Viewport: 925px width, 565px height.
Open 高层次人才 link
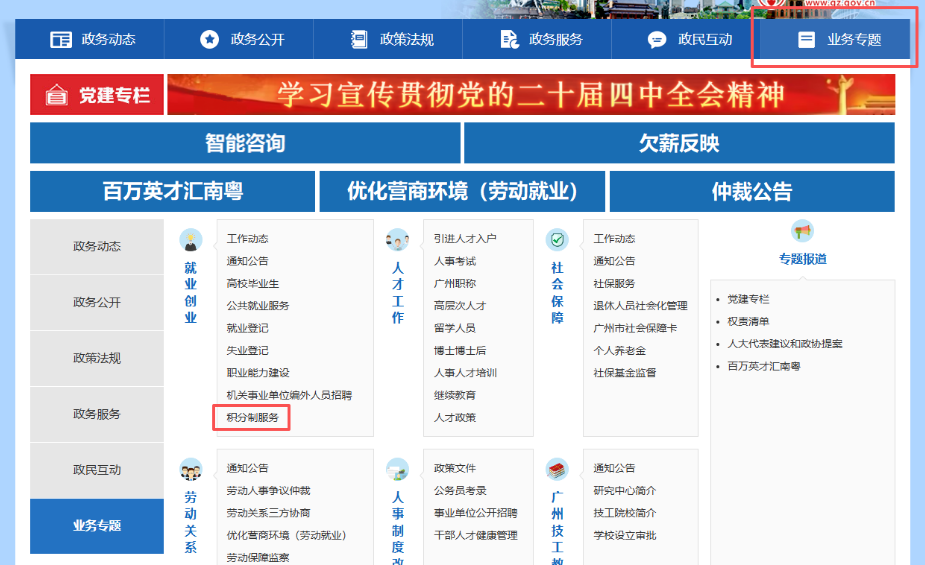(460, 306)
